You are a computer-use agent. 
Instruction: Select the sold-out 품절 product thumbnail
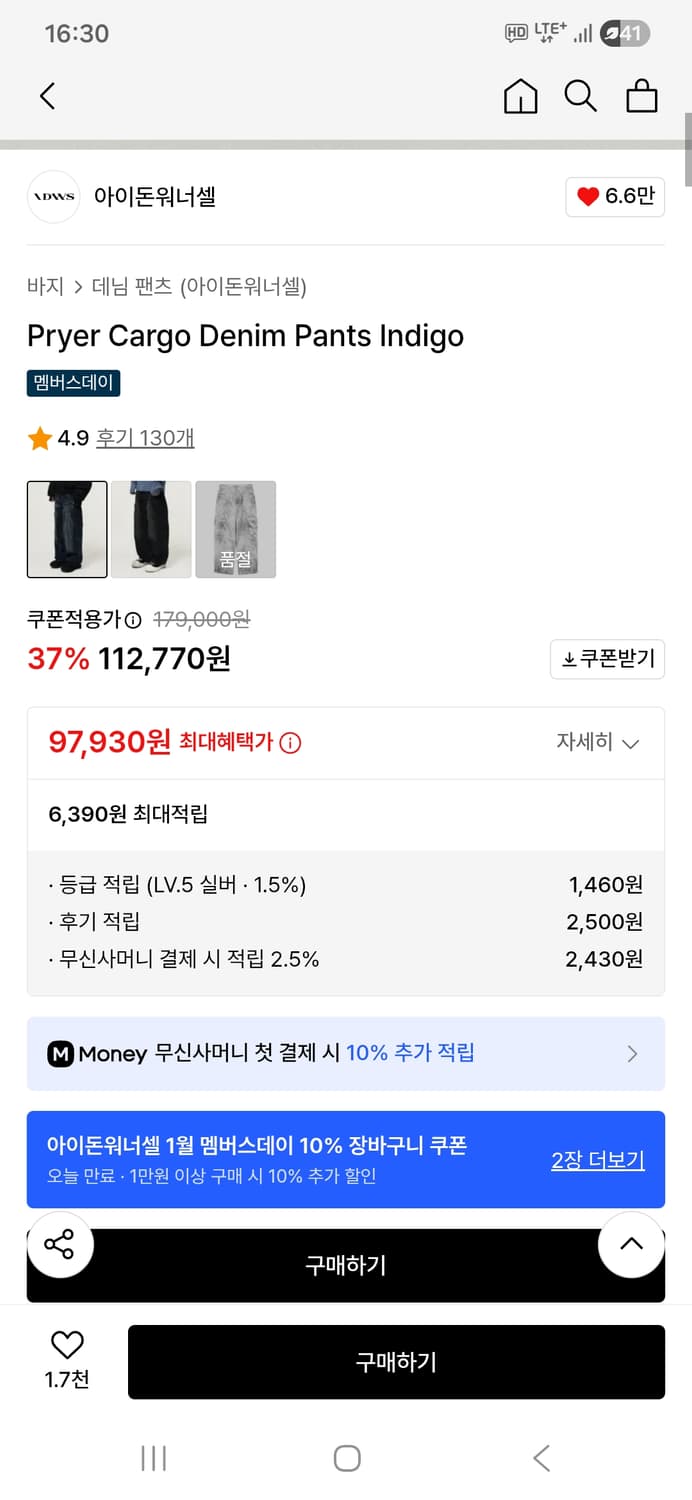(237, 530)
